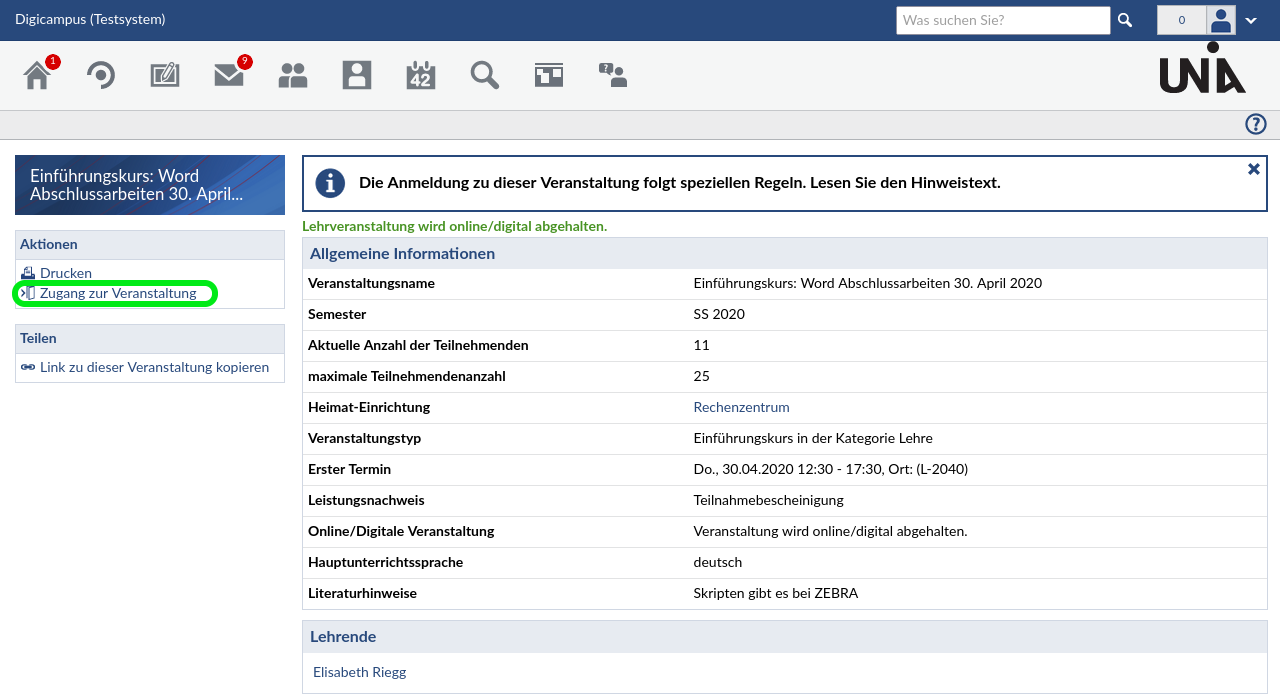The height and width of the screenshot is (700, 1280).
Task: Open the community people icon
Action: (x=293, y=76)
